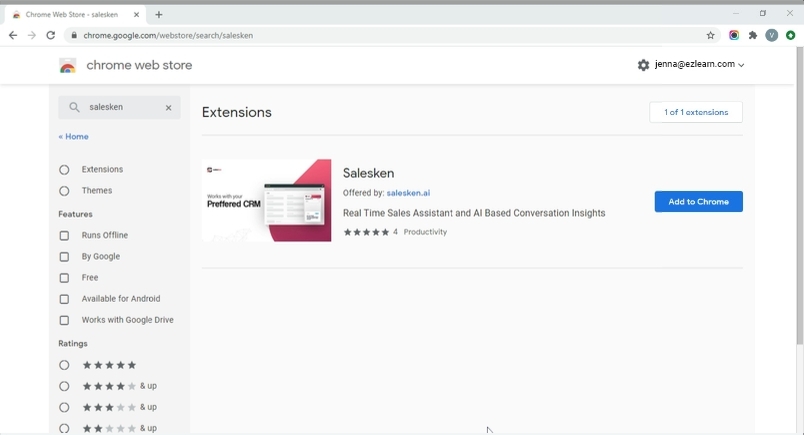Open the Salesken extension title
804x435 pixels.
pyautogui.click(x=368, y=173)
